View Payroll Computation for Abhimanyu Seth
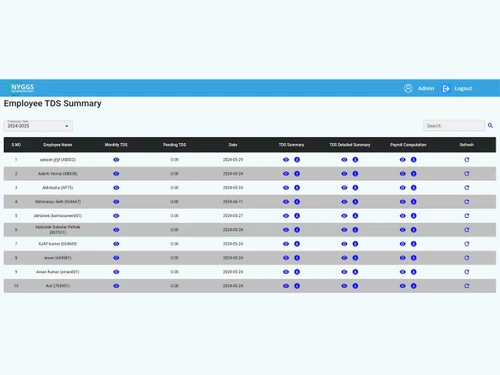 pyautogui.click(x=403, y=202)
